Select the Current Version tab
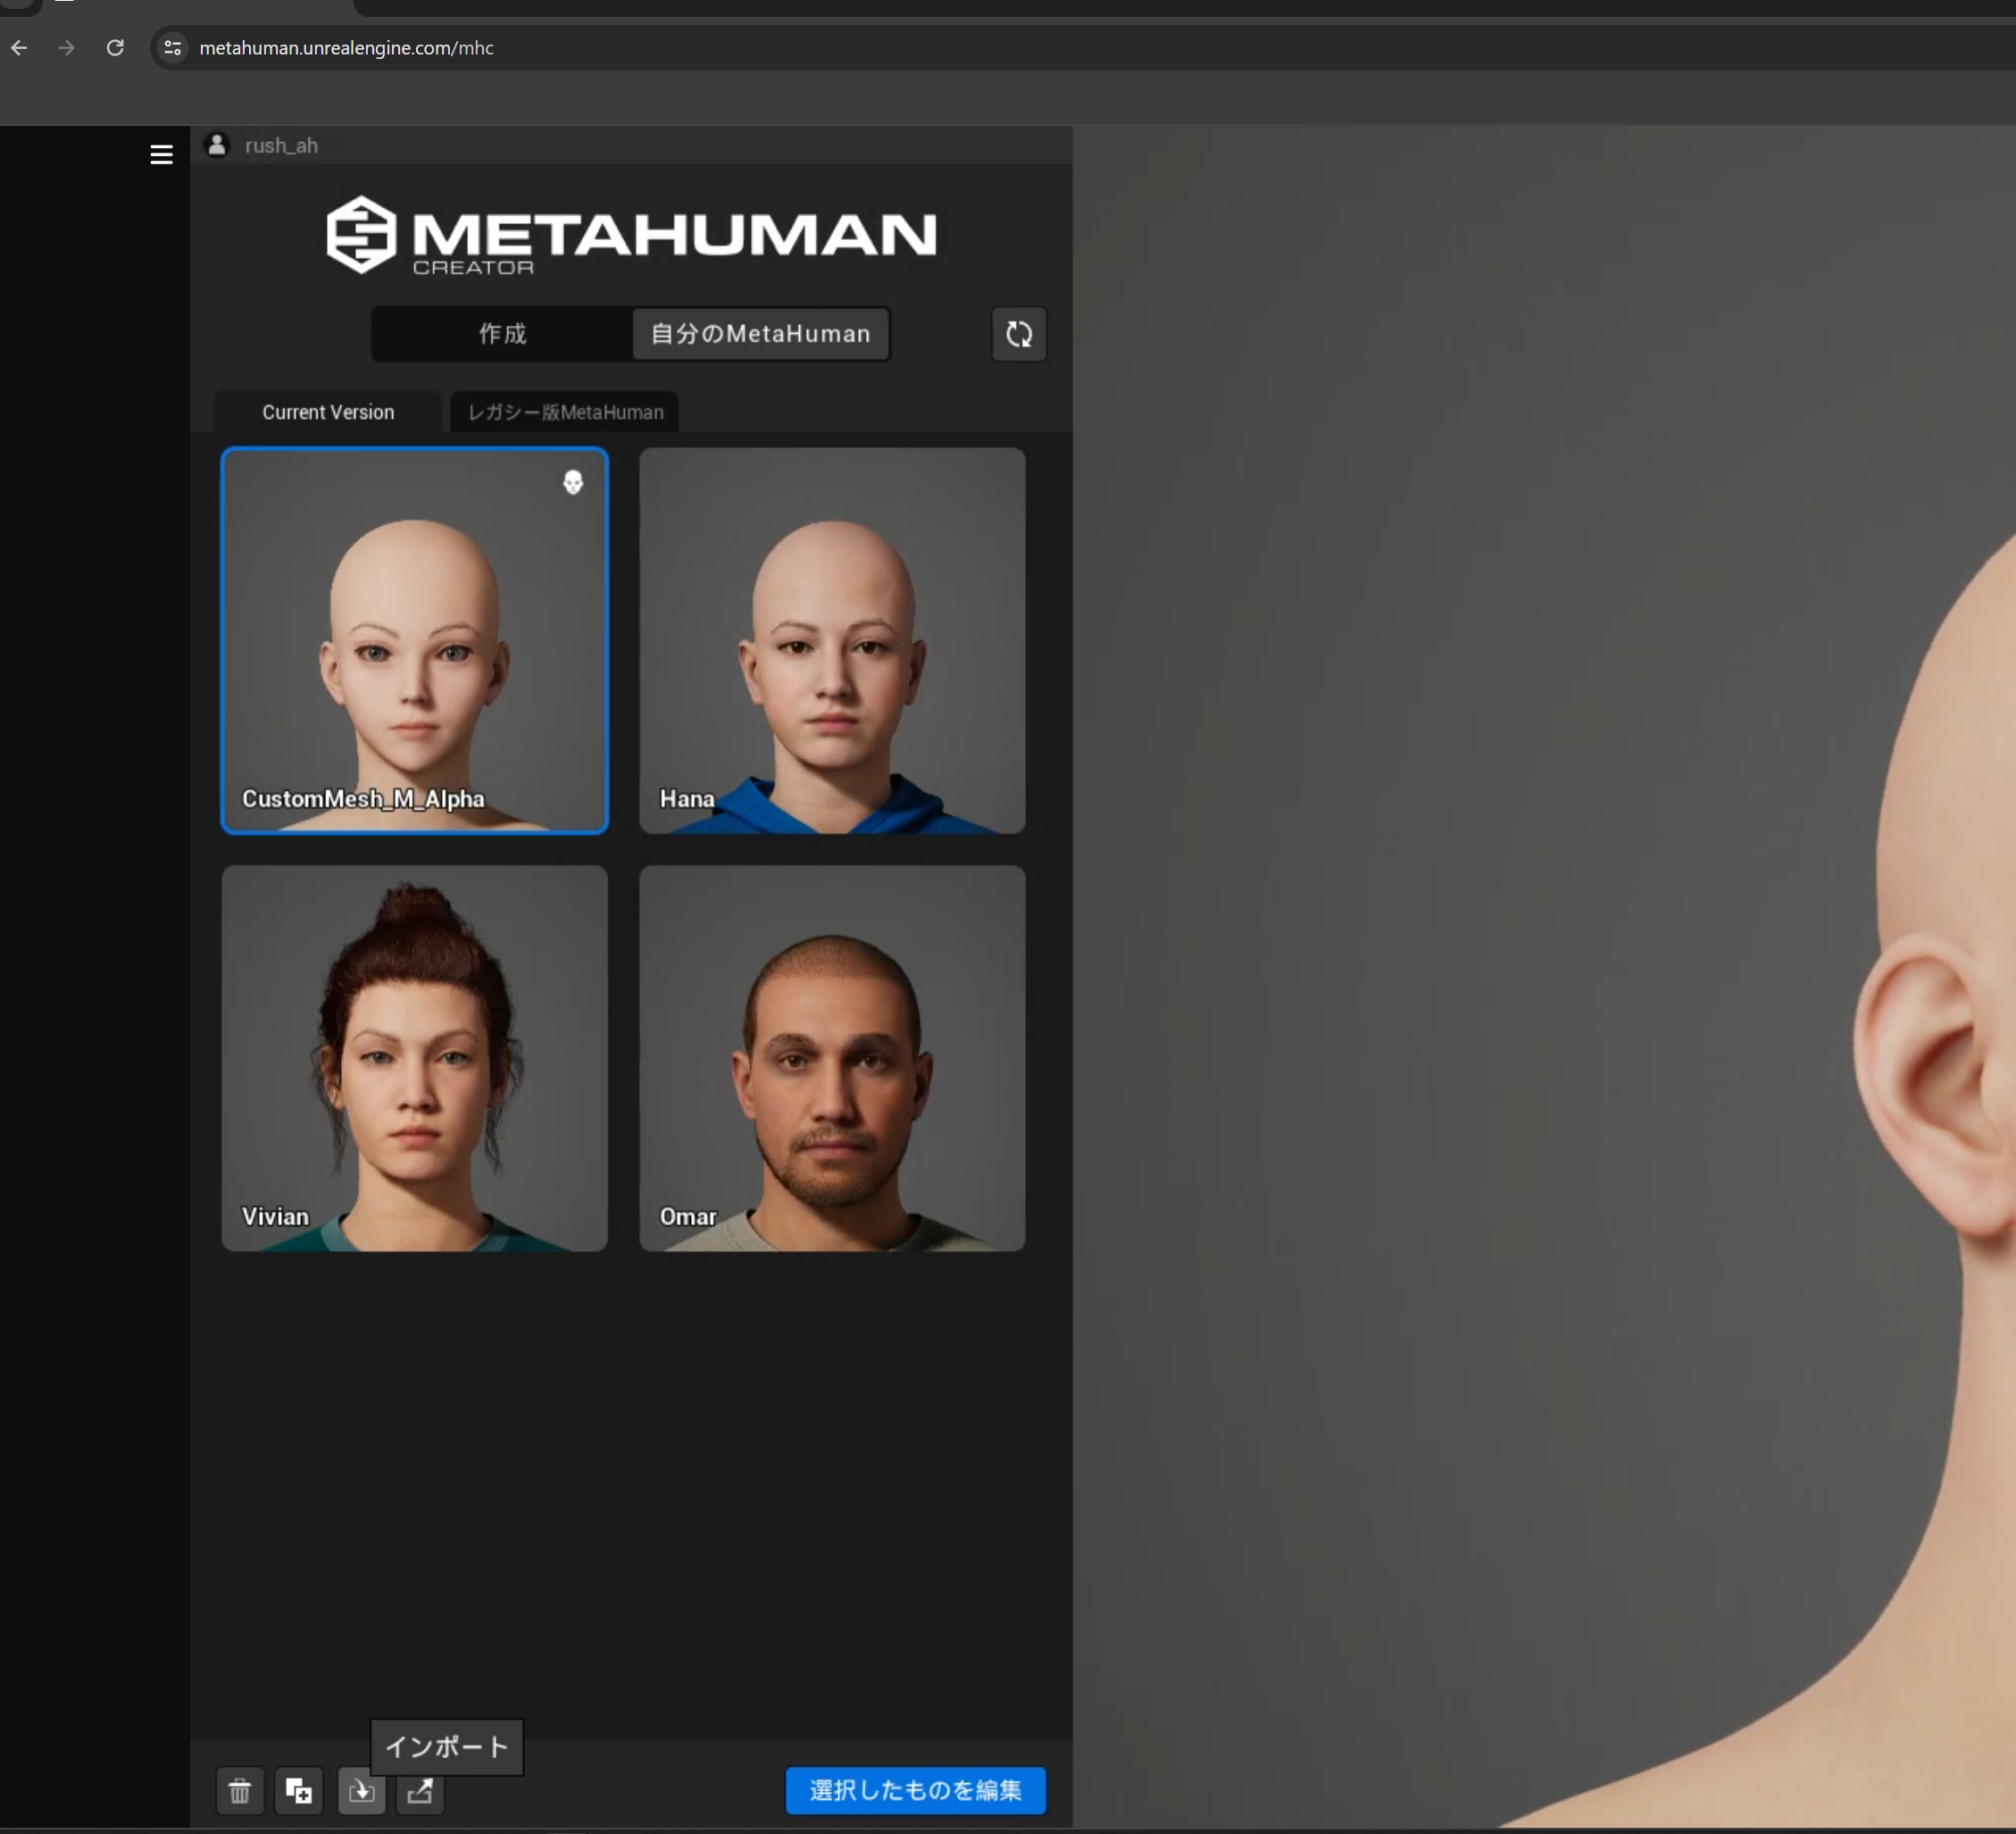This screenshot has width=2016, height=1834. point(327,412)
